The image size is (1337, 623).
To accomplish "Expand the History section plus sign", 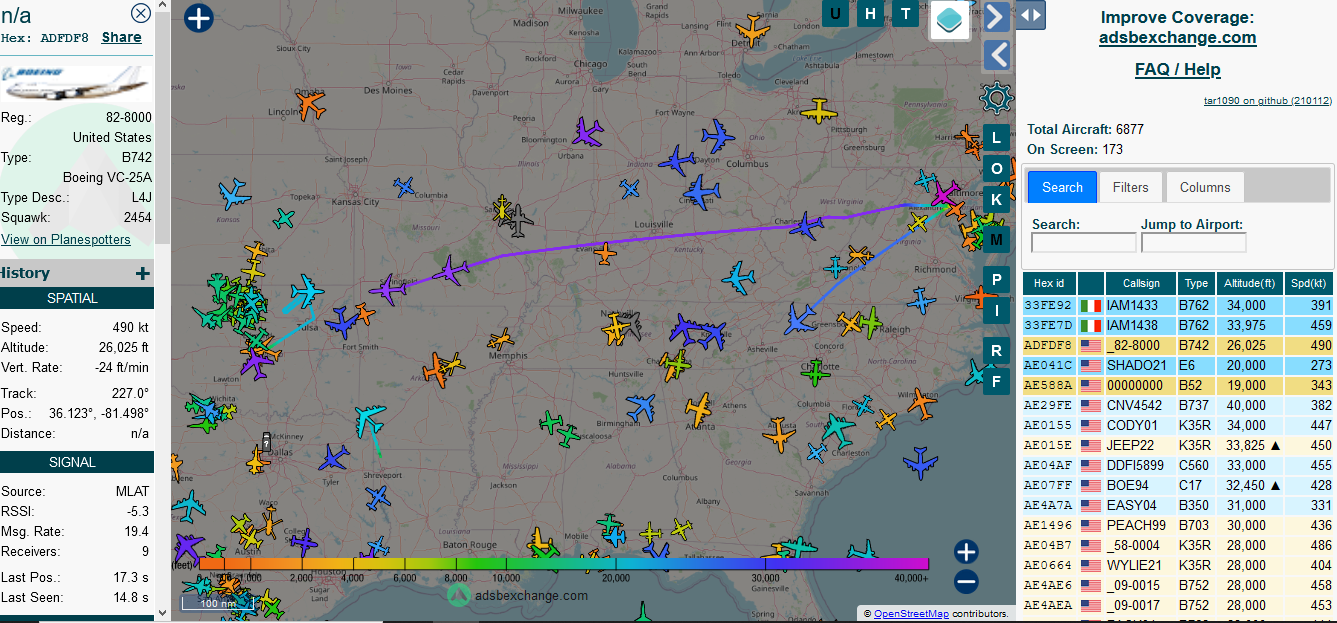I will point(143,273).
